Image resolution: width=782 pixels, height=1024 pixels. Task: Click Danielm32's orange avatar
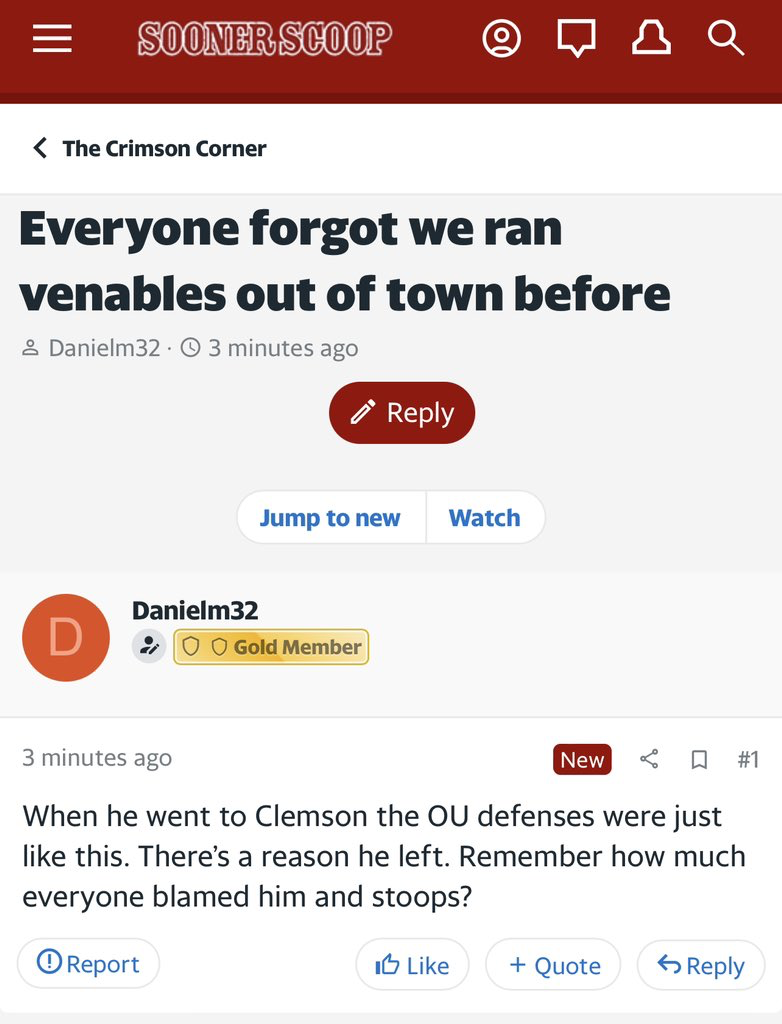click(x=65, y=638)
